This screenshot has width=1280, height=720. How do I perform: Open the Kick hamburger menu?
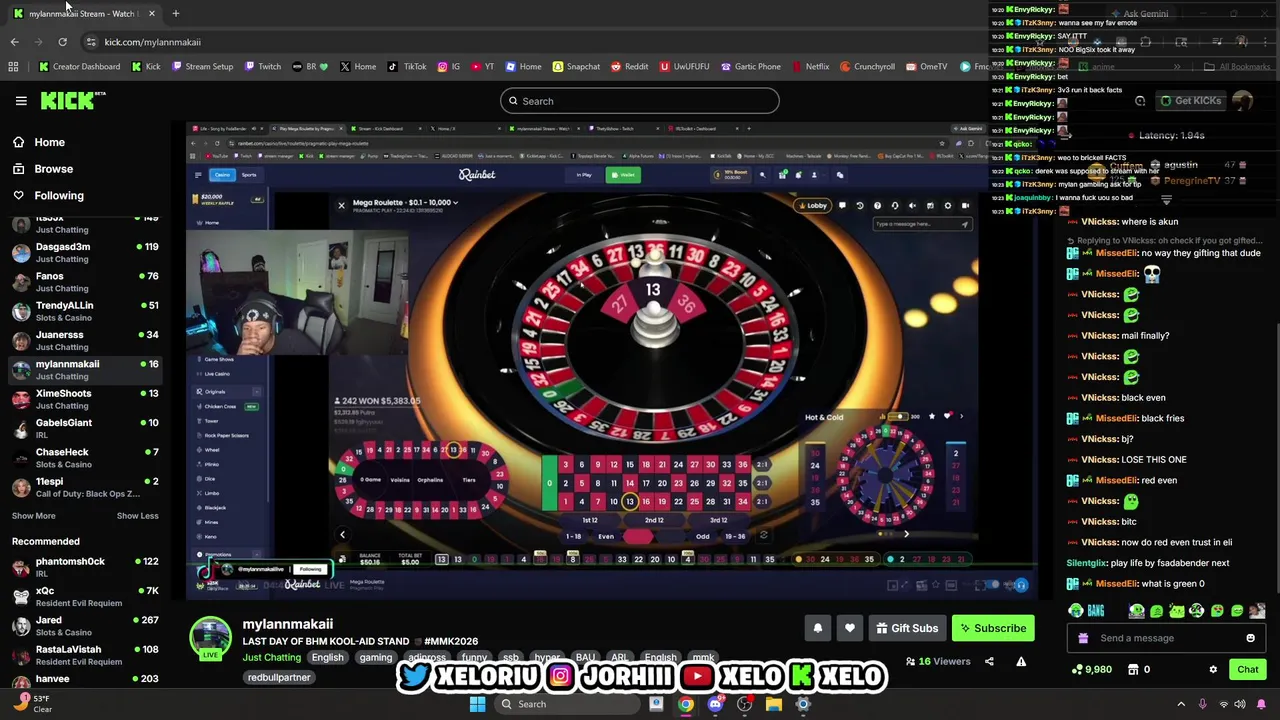[21, 101]
